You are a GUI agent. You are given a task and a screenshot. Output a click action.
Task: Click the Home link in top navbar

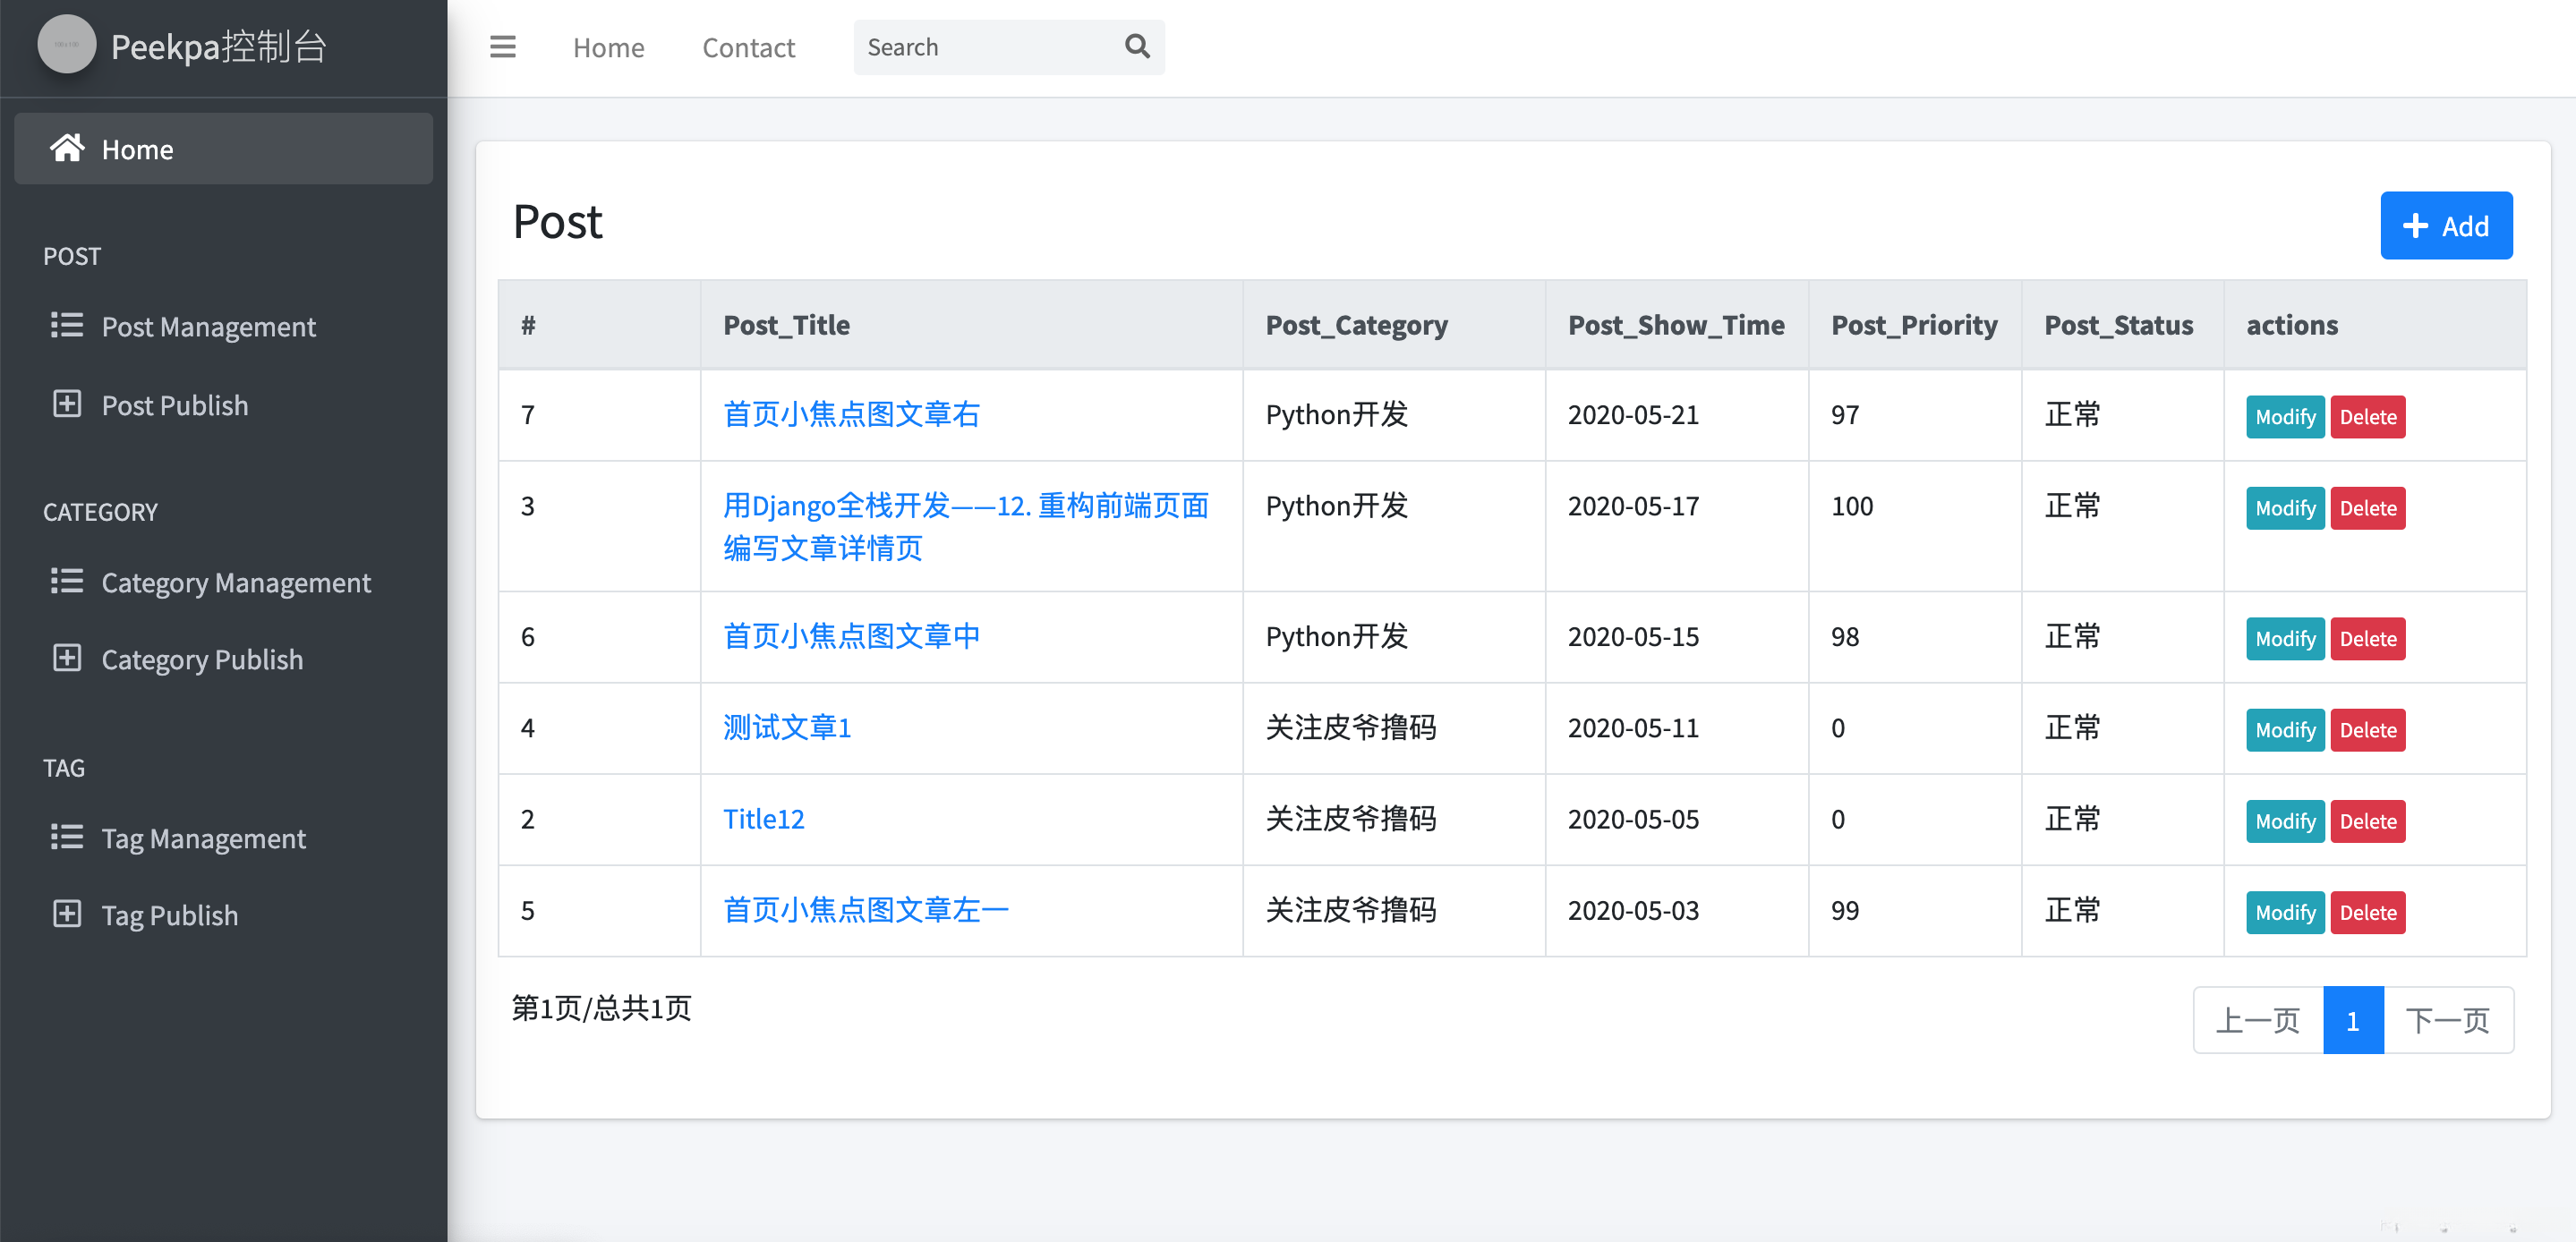pos(608,47)
